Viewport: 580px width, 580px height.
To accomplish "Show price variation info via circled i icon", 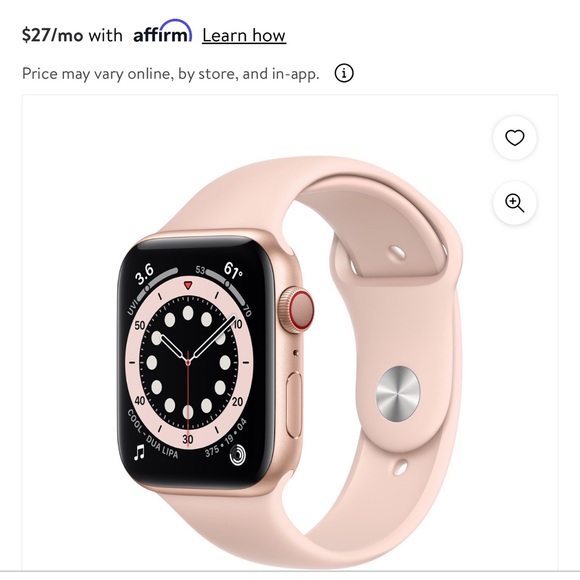I will click(x=344, y=73).
